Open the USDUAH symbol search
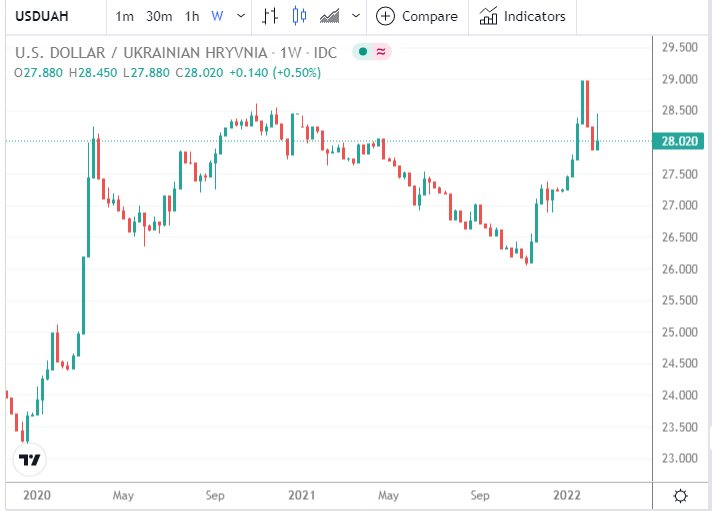Screen dimensions: 712x511 click(x=42, y=16)
